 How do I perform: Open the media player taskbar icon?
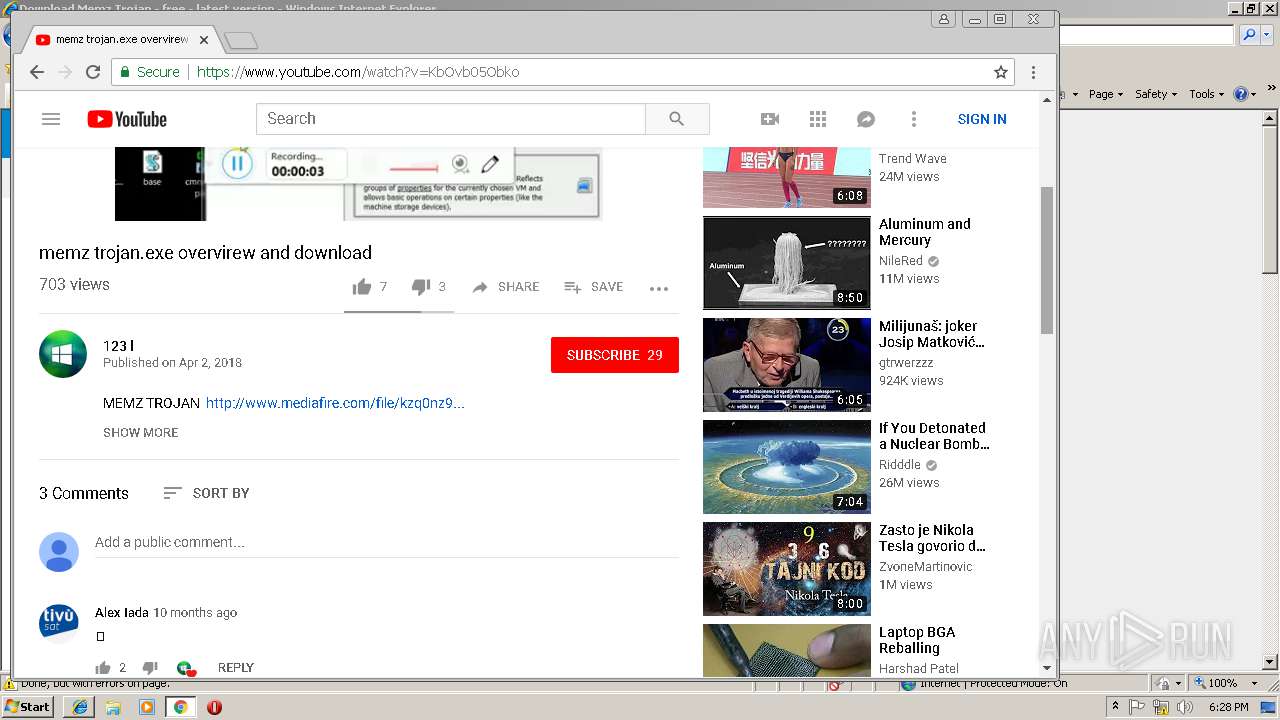pyautogui.click(x=147, y=707)
